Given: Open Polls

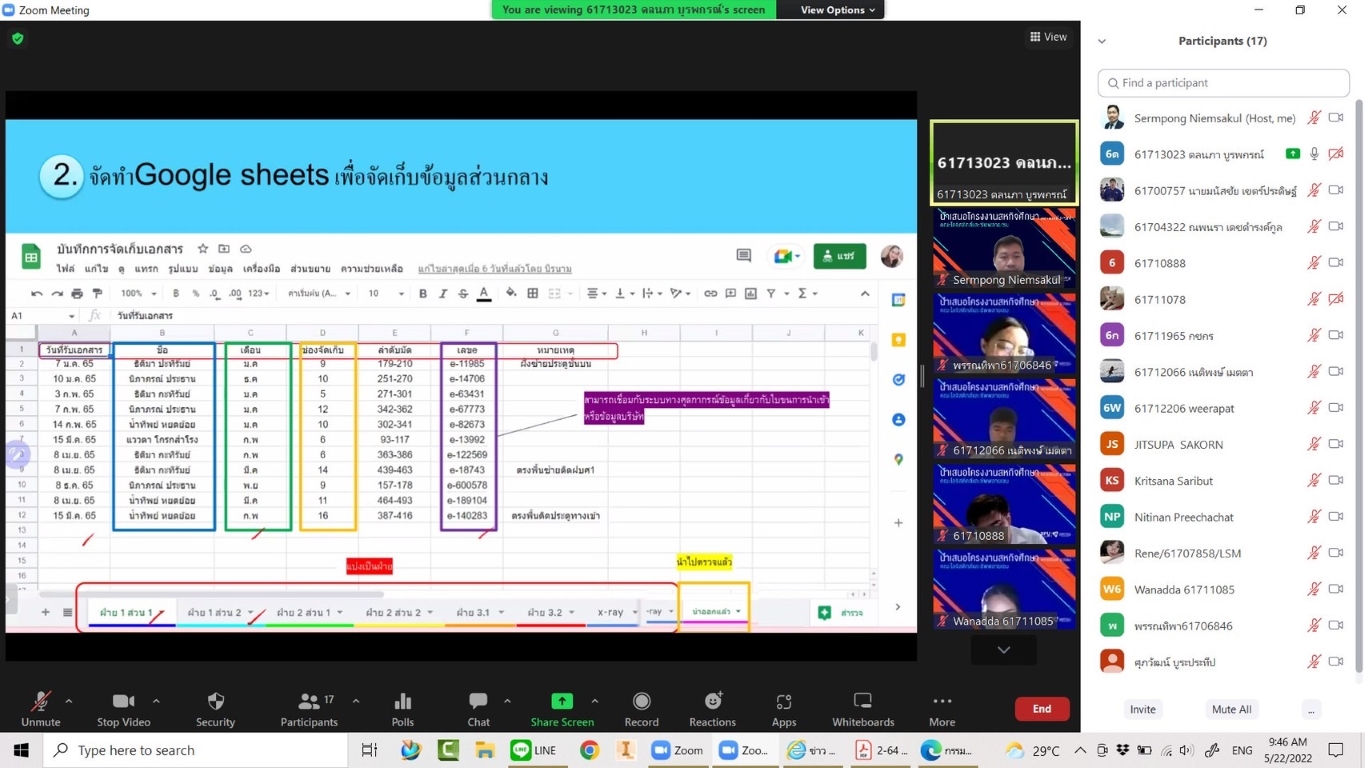Looking at the screenshot, I should [x=403, y=709].
